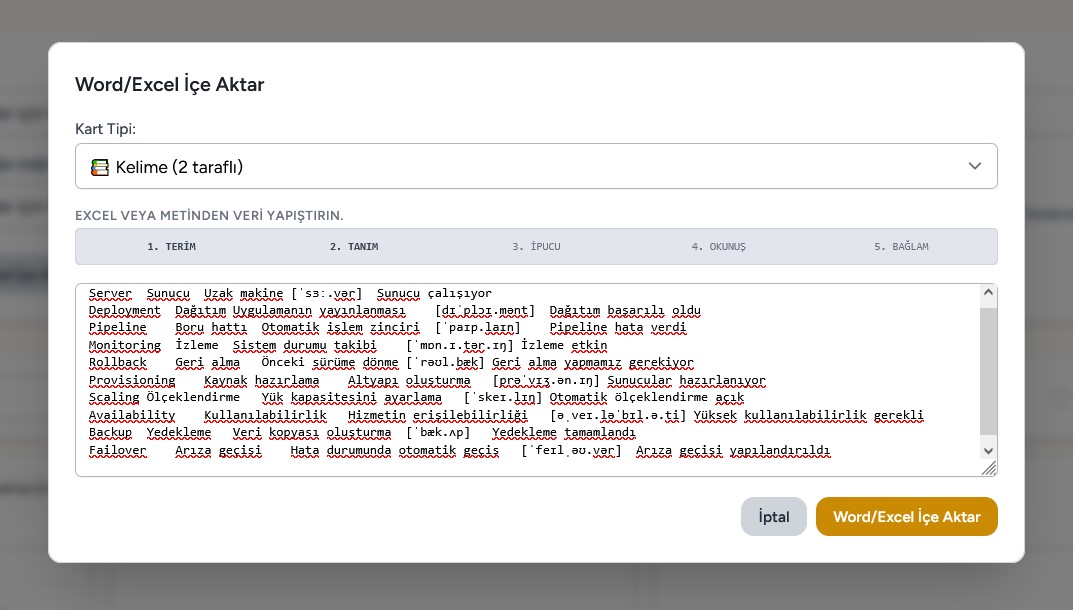Viewport: 1073px width, 610px height.
Task: Click the scrollbar up arrow
Action: [x=989, y=292]
